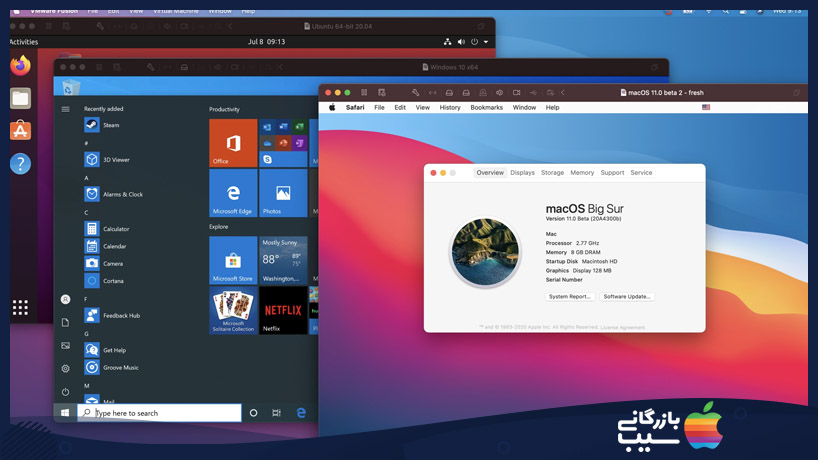
Task: Open Steam from Recently added
Action: [102, 125]
